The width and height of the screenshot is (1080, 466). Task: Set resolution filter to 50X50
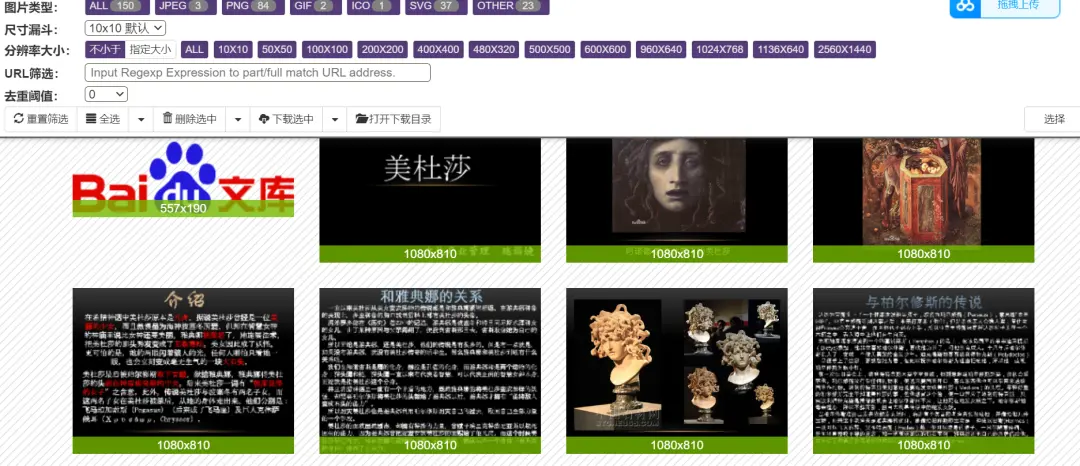pos(278,50)
